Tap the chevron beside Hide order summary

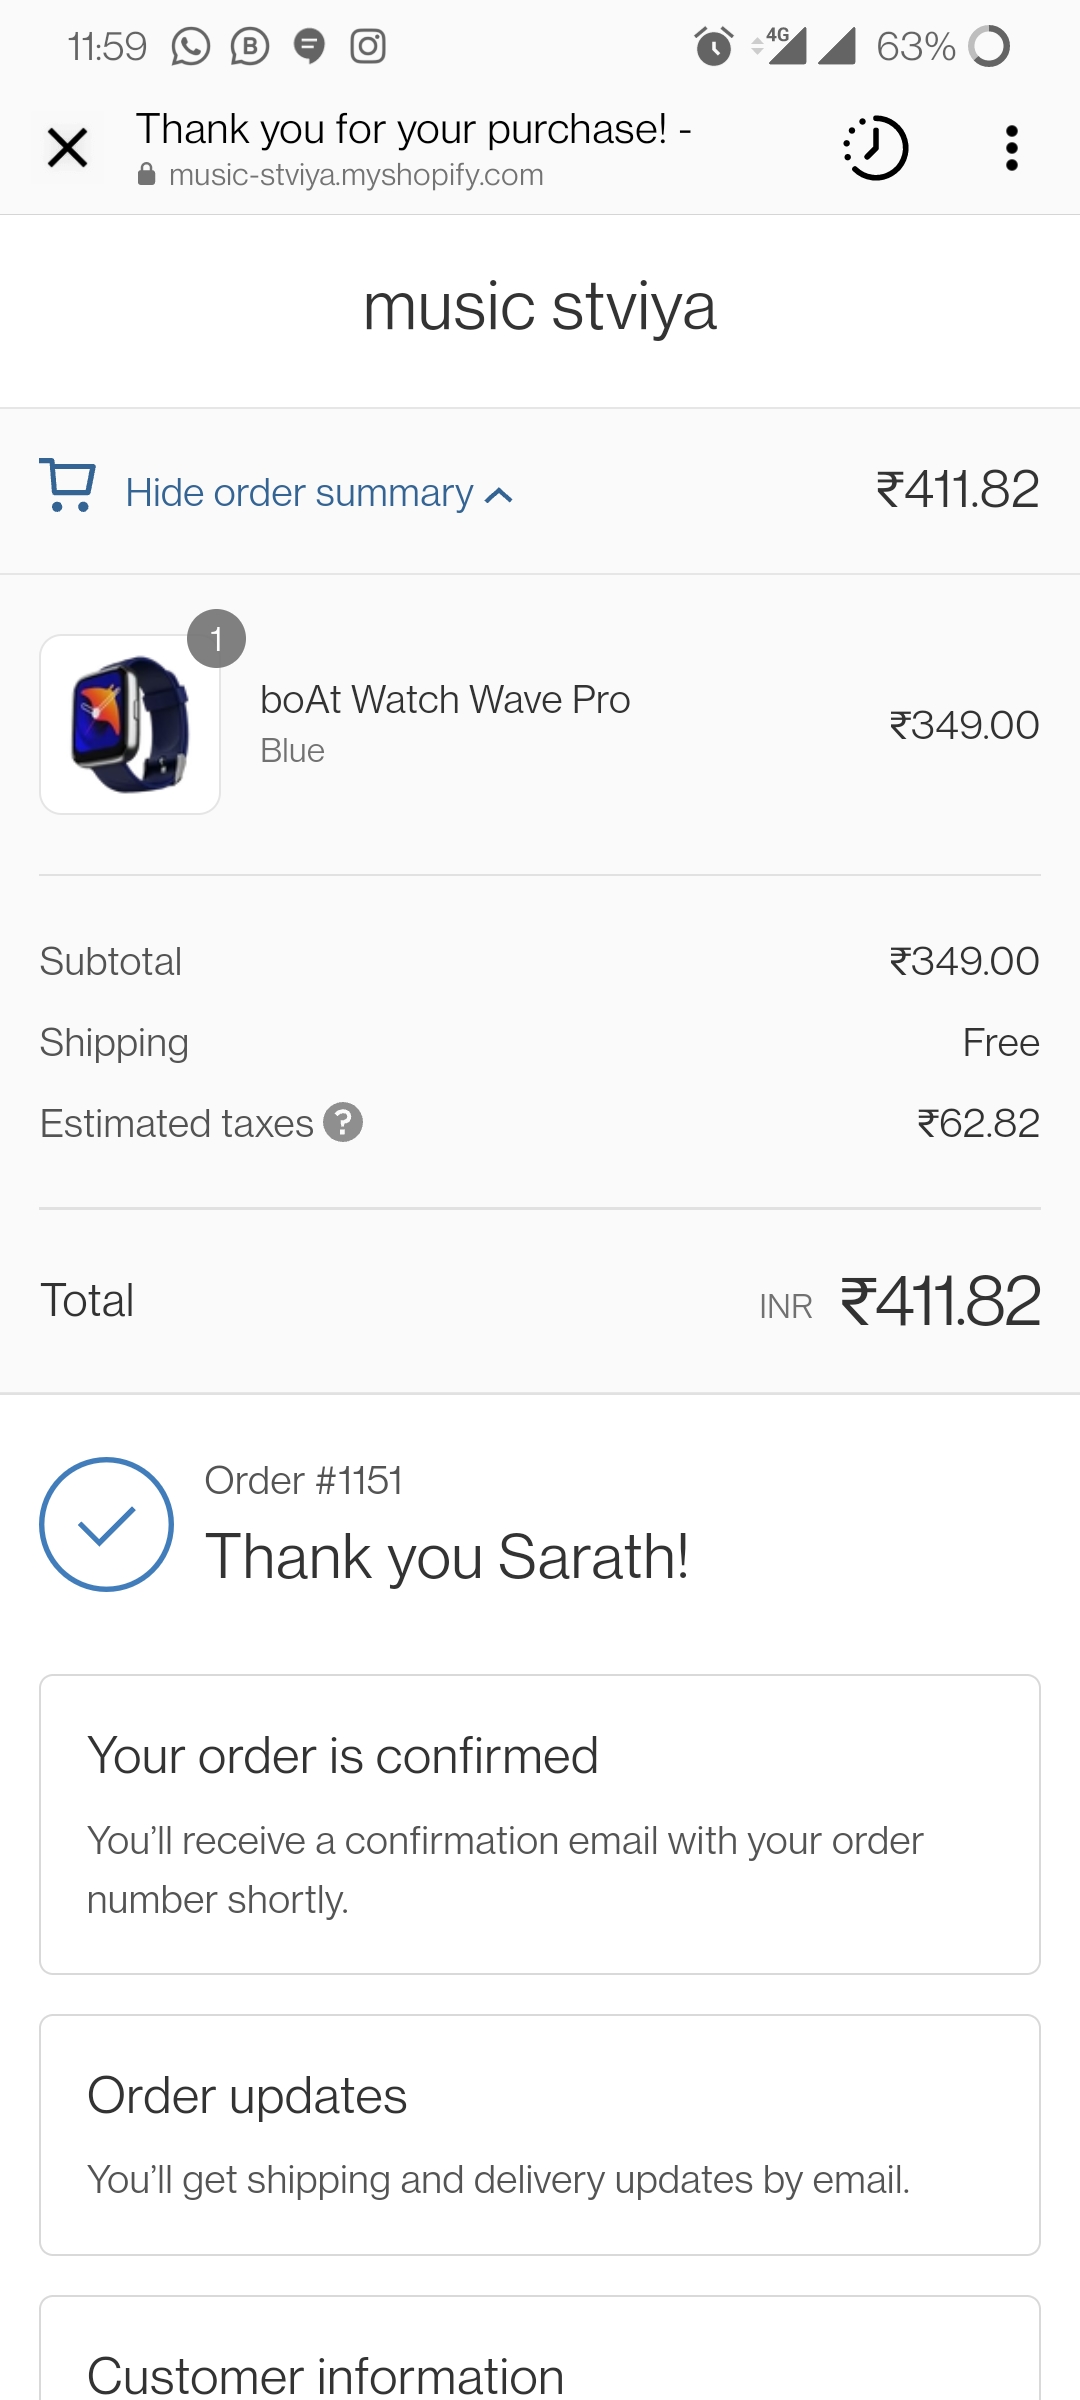tap(499, 495)
